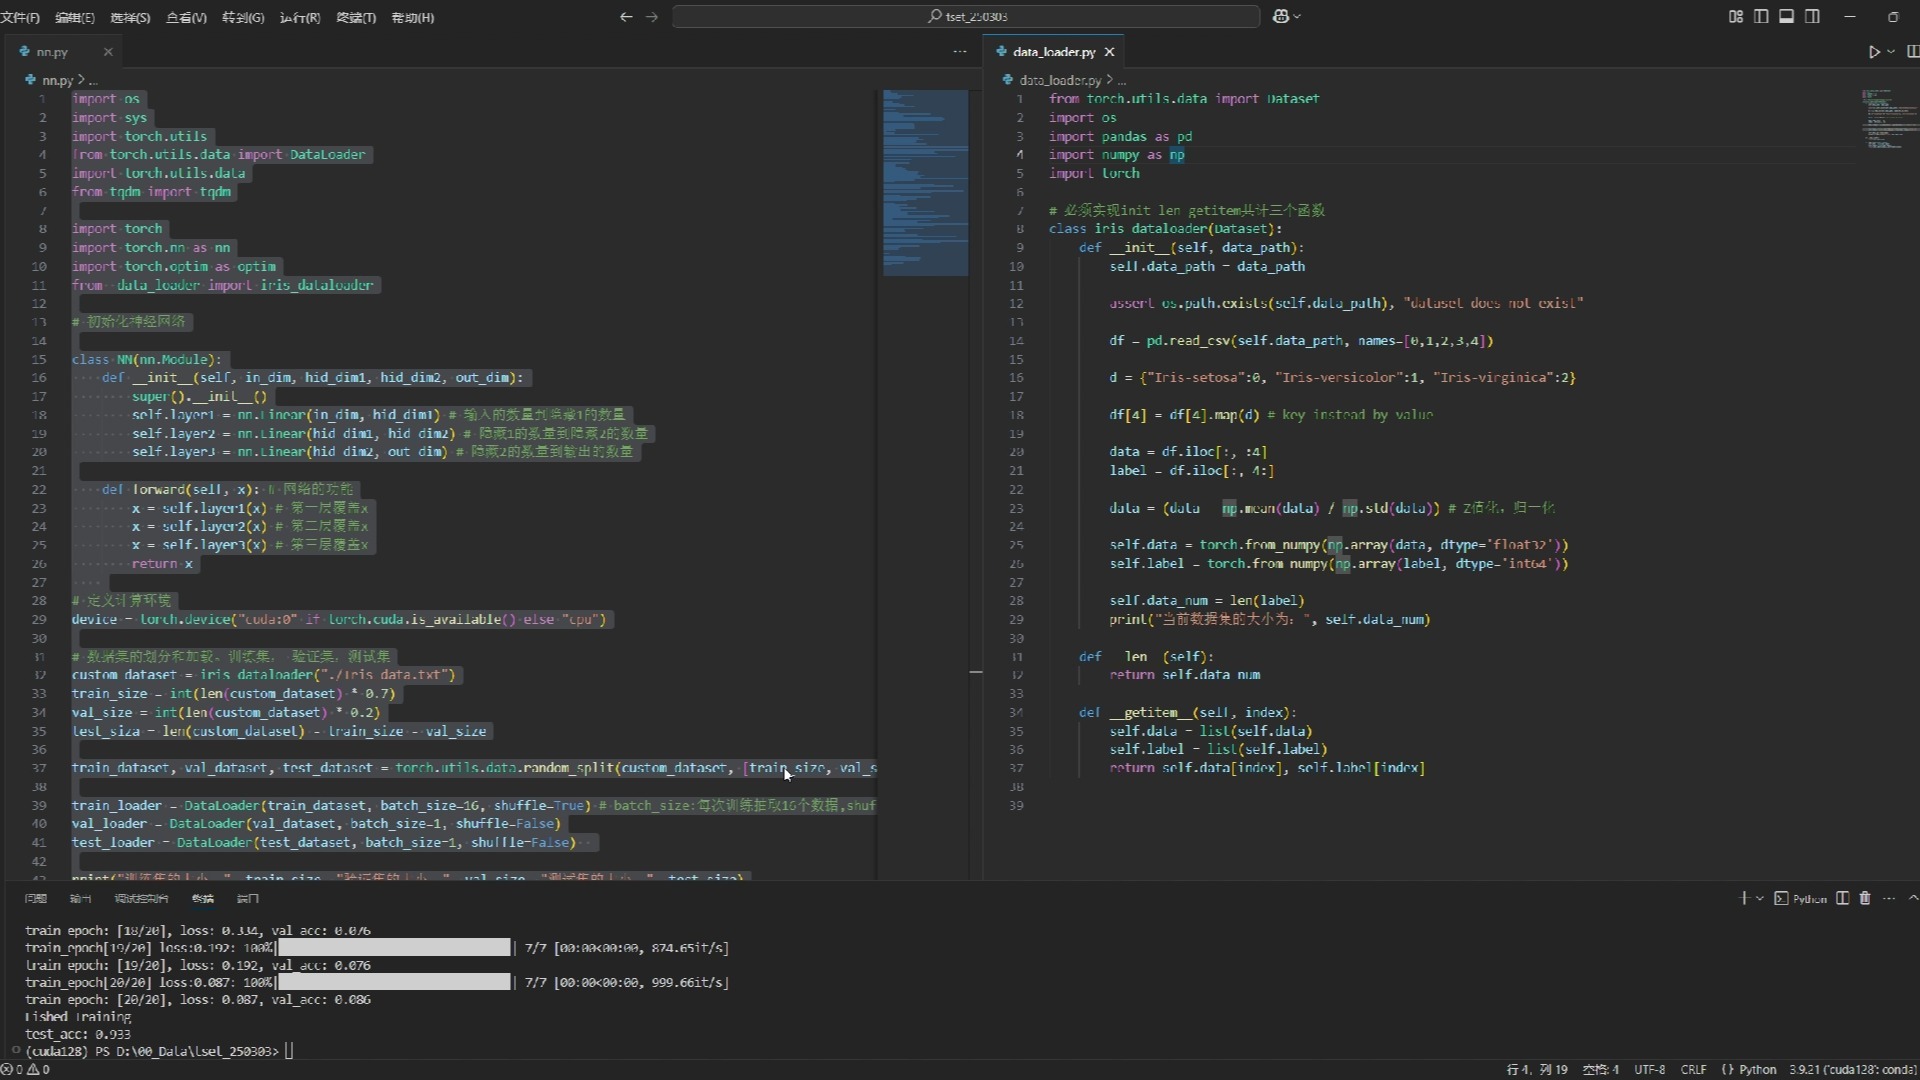
Task: Click the CRLF line ending indicator
Action: pyautogui.click(x=1693, y=1069)
